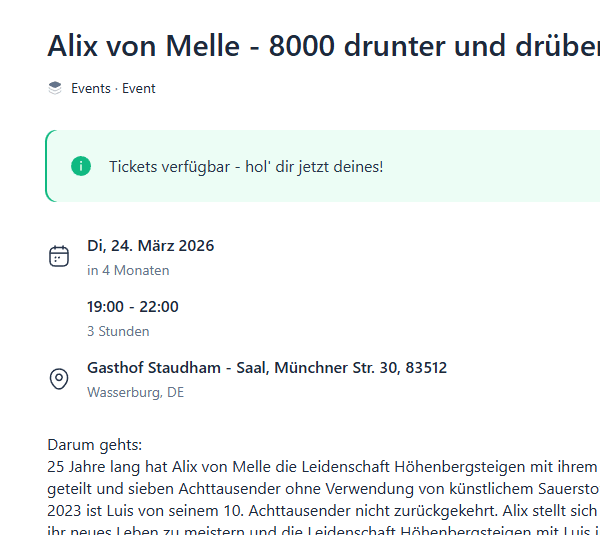Select the date Di, 24. März 2026
Screen dimensions: 600x535
[151, 246]
